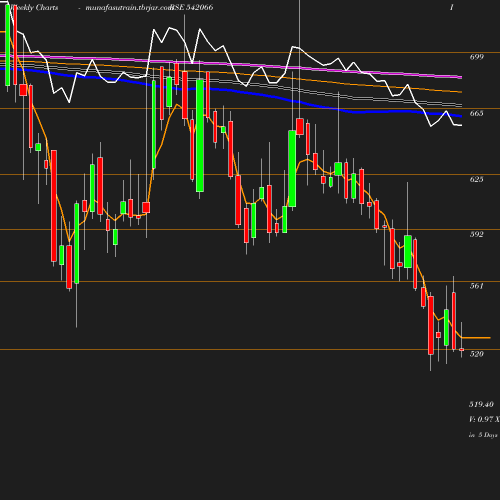500x500 pixels.
Task: Click the munafasutra website watermark text
Action: (129, 7)
